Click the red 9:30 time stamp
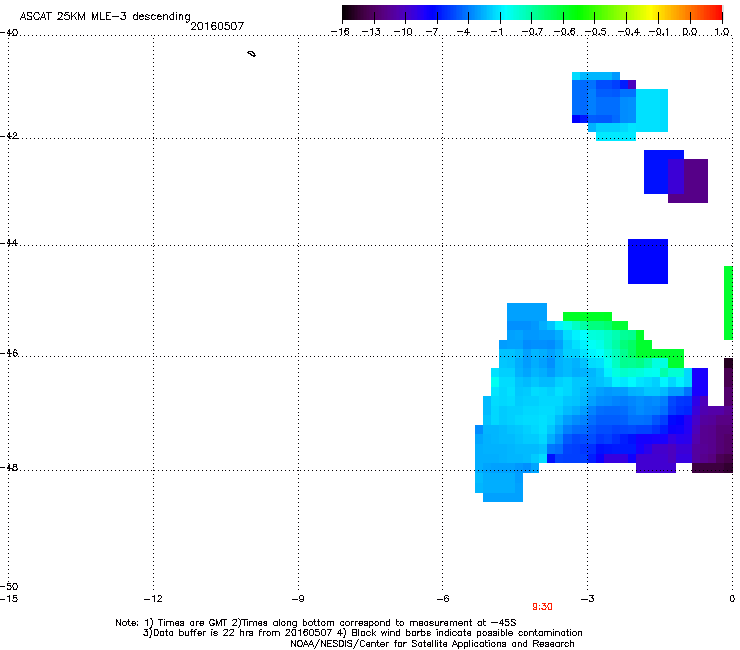The image size is (740, 650). click(x=542, y=607)
